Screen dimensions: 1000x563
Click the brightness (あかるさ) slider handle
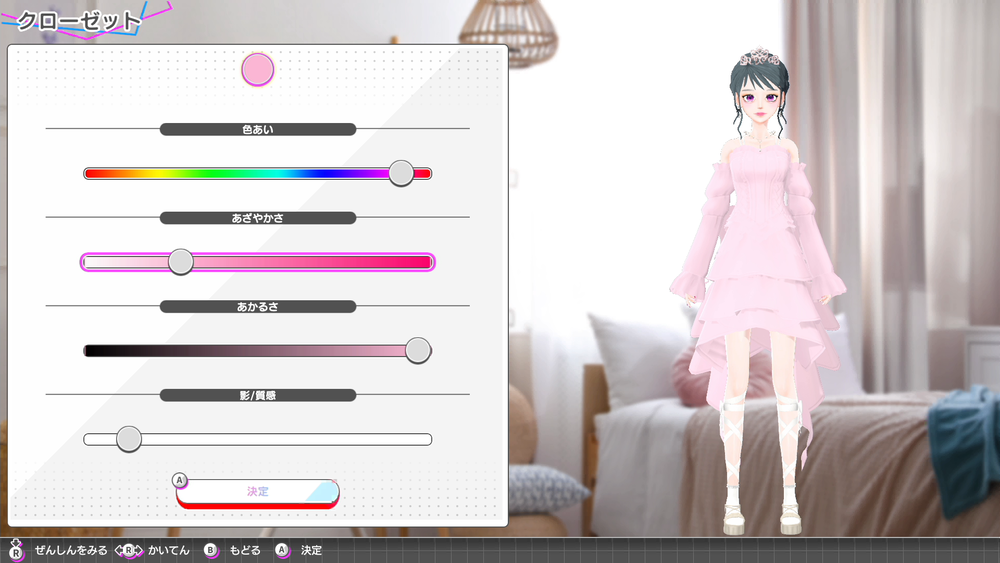pyautogui.click(x=418, y=350)
